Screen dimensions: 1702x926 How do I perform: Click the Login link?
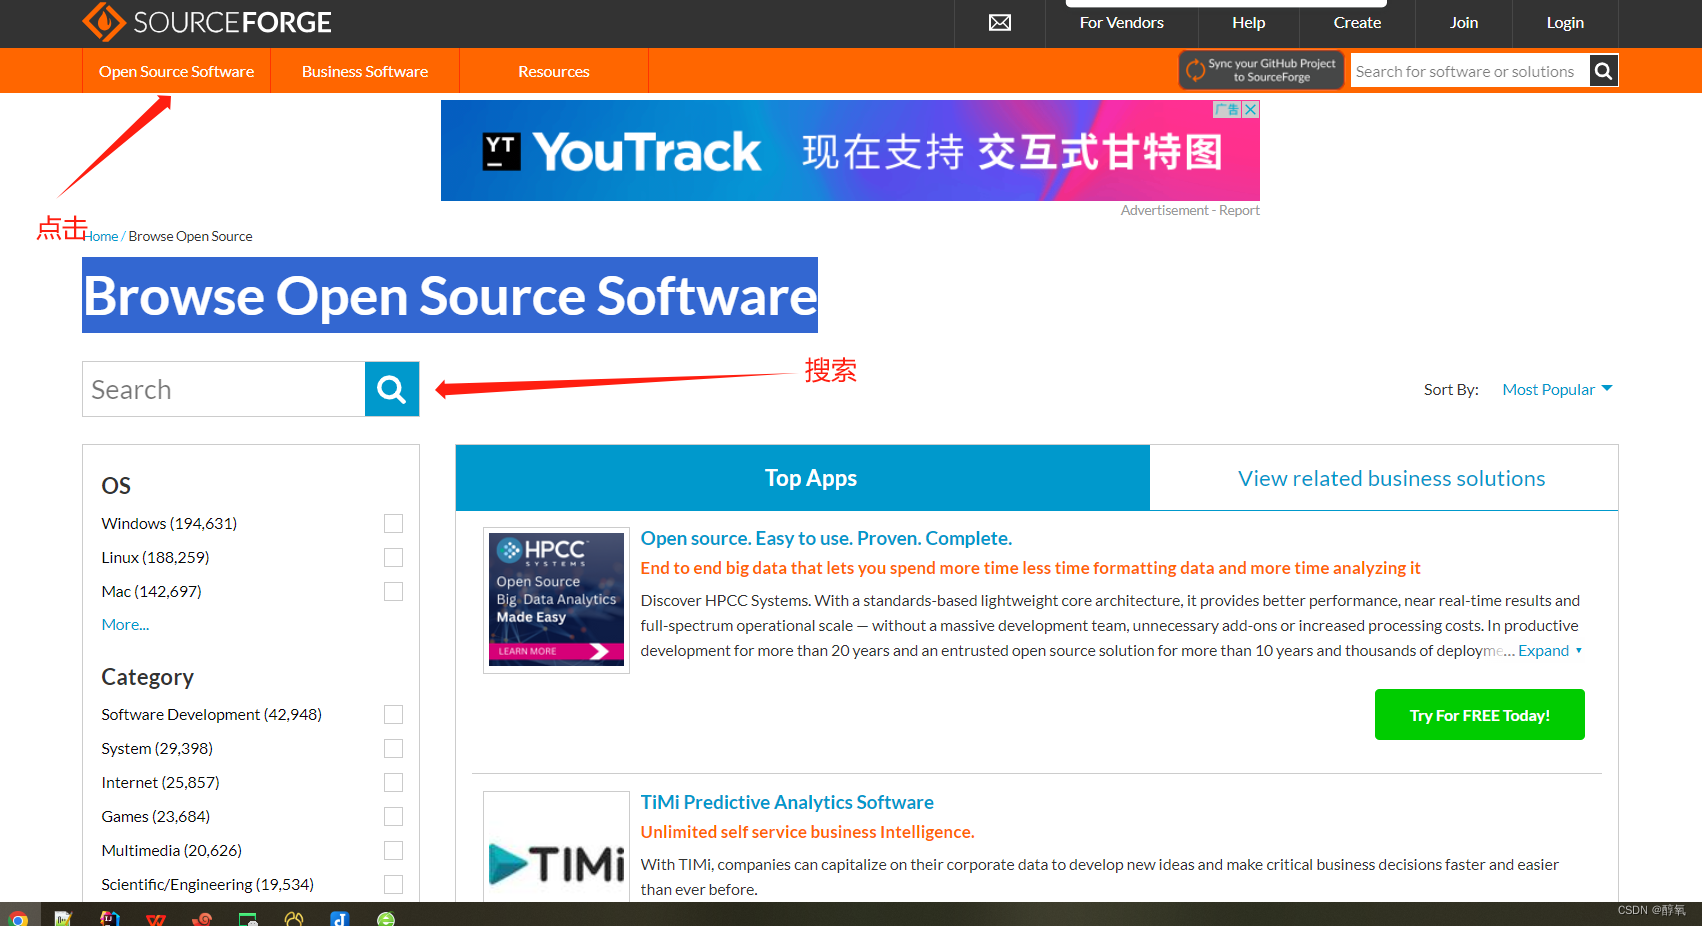coord(1565,23)
